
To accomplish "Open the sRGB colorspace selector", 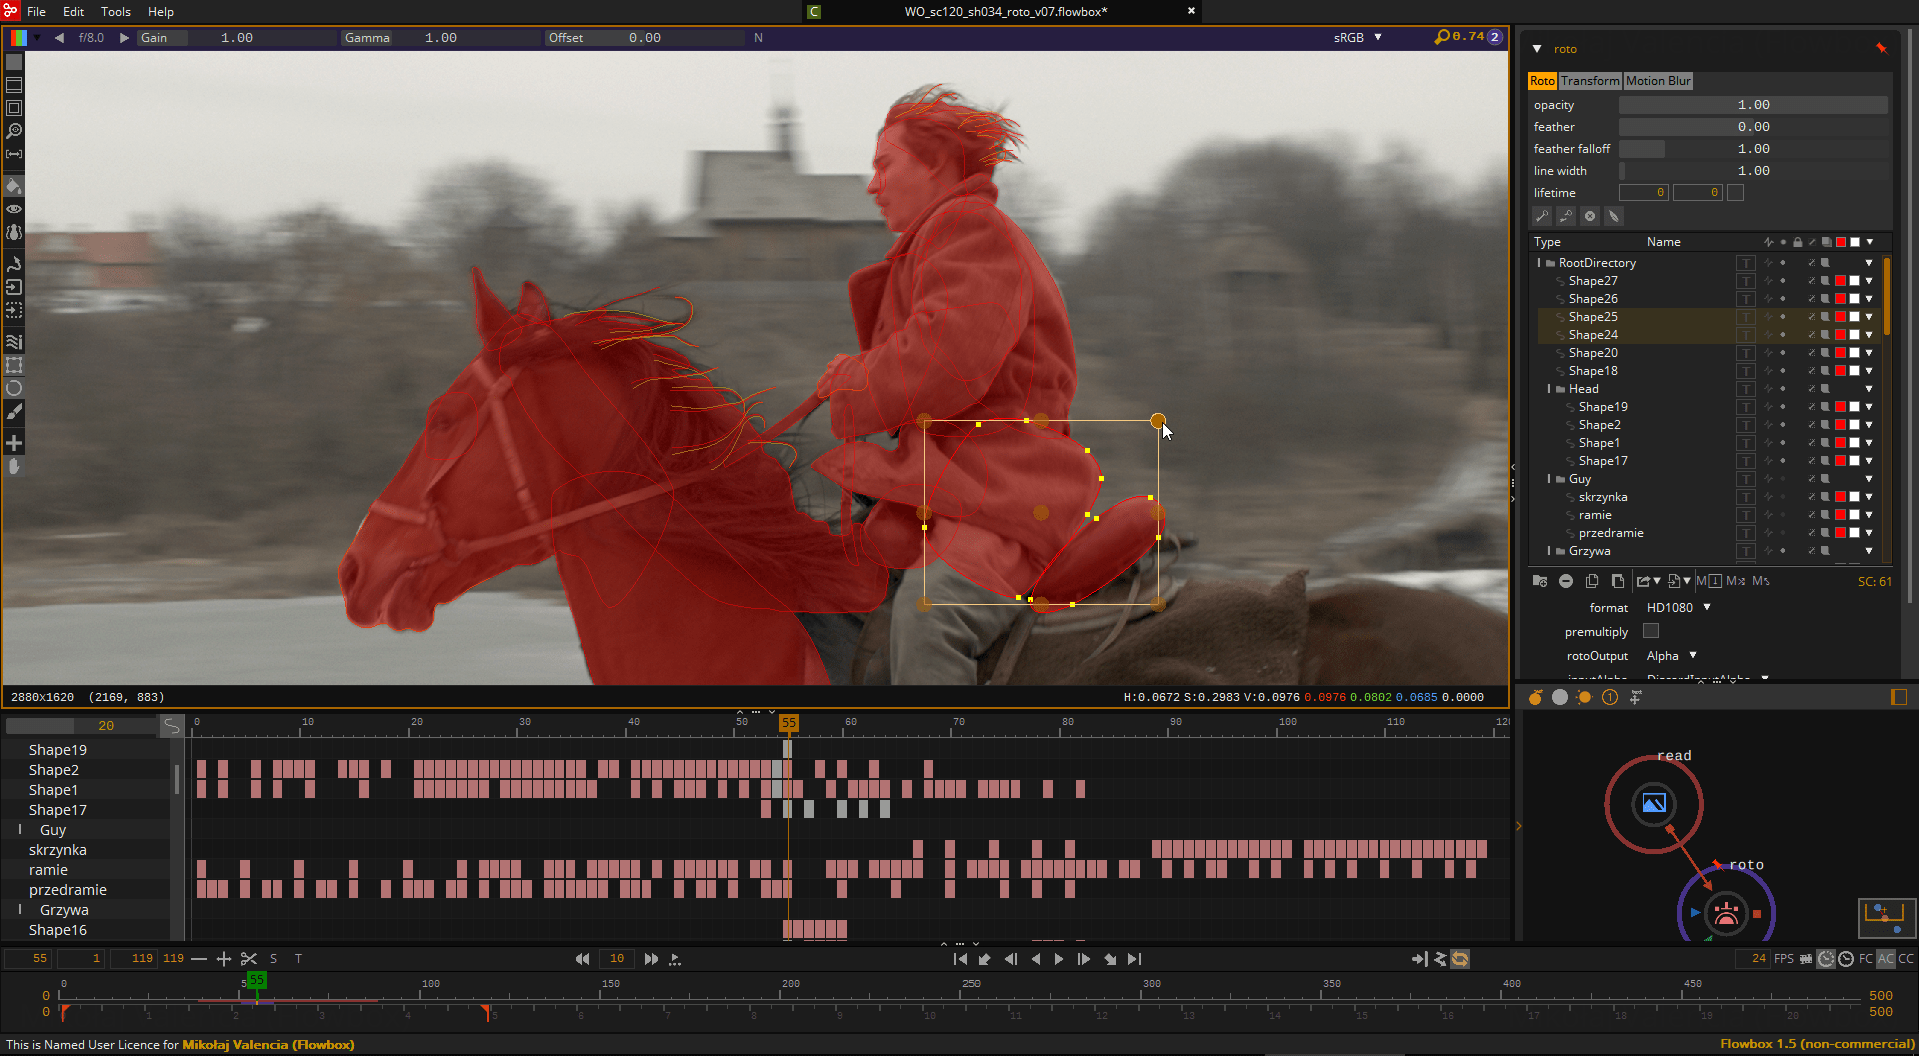I will tap(1355, 37).
